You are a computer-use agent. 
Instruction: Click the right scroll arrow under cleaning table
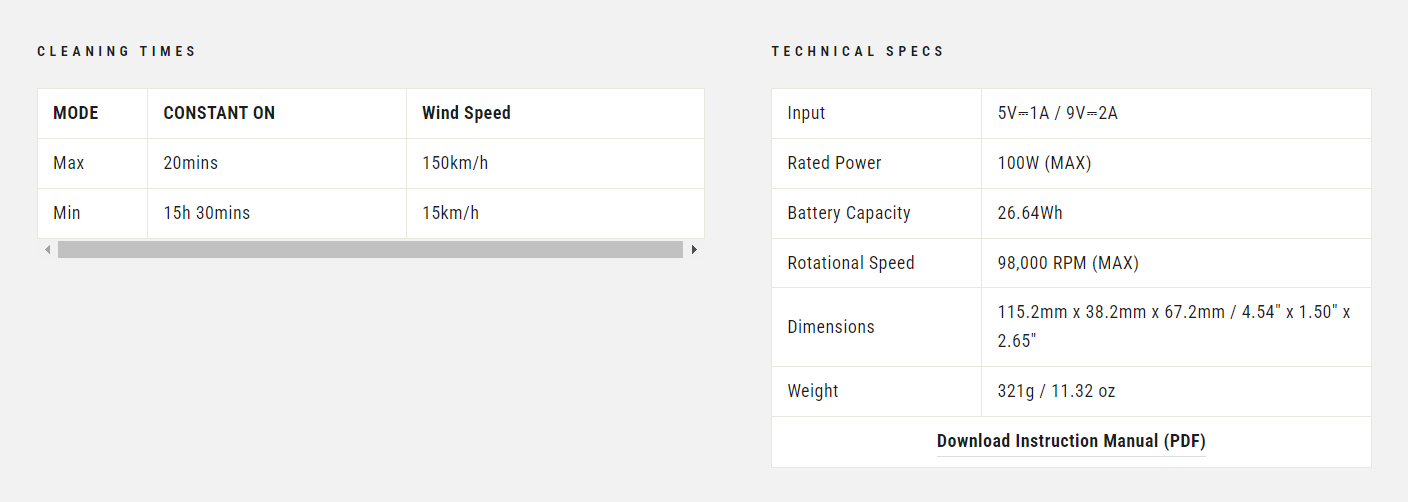[694, 250]
